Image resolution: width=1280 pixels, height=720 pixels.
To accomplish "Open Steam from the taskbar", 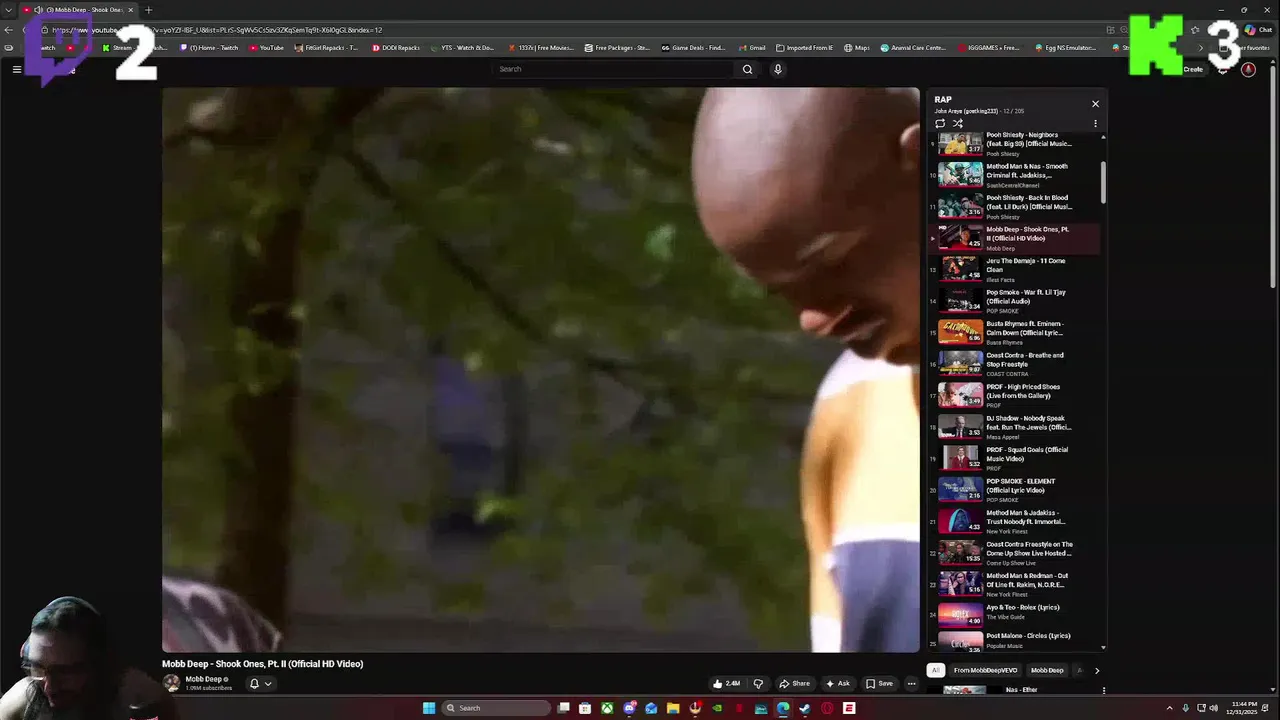I will point(805,708).
